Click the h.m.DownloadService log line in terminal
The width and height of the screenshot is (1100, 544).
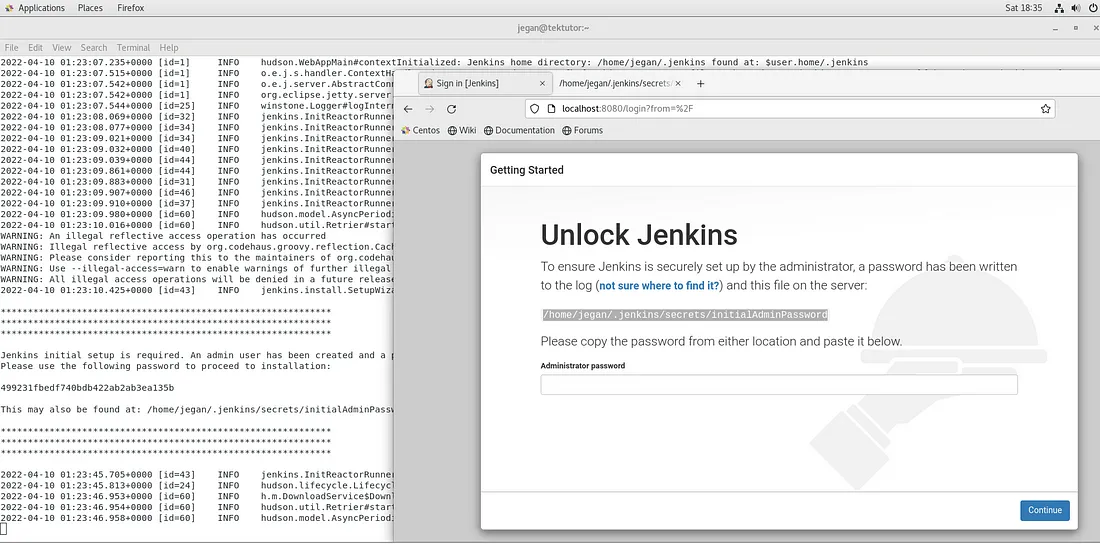coord(196,496)
